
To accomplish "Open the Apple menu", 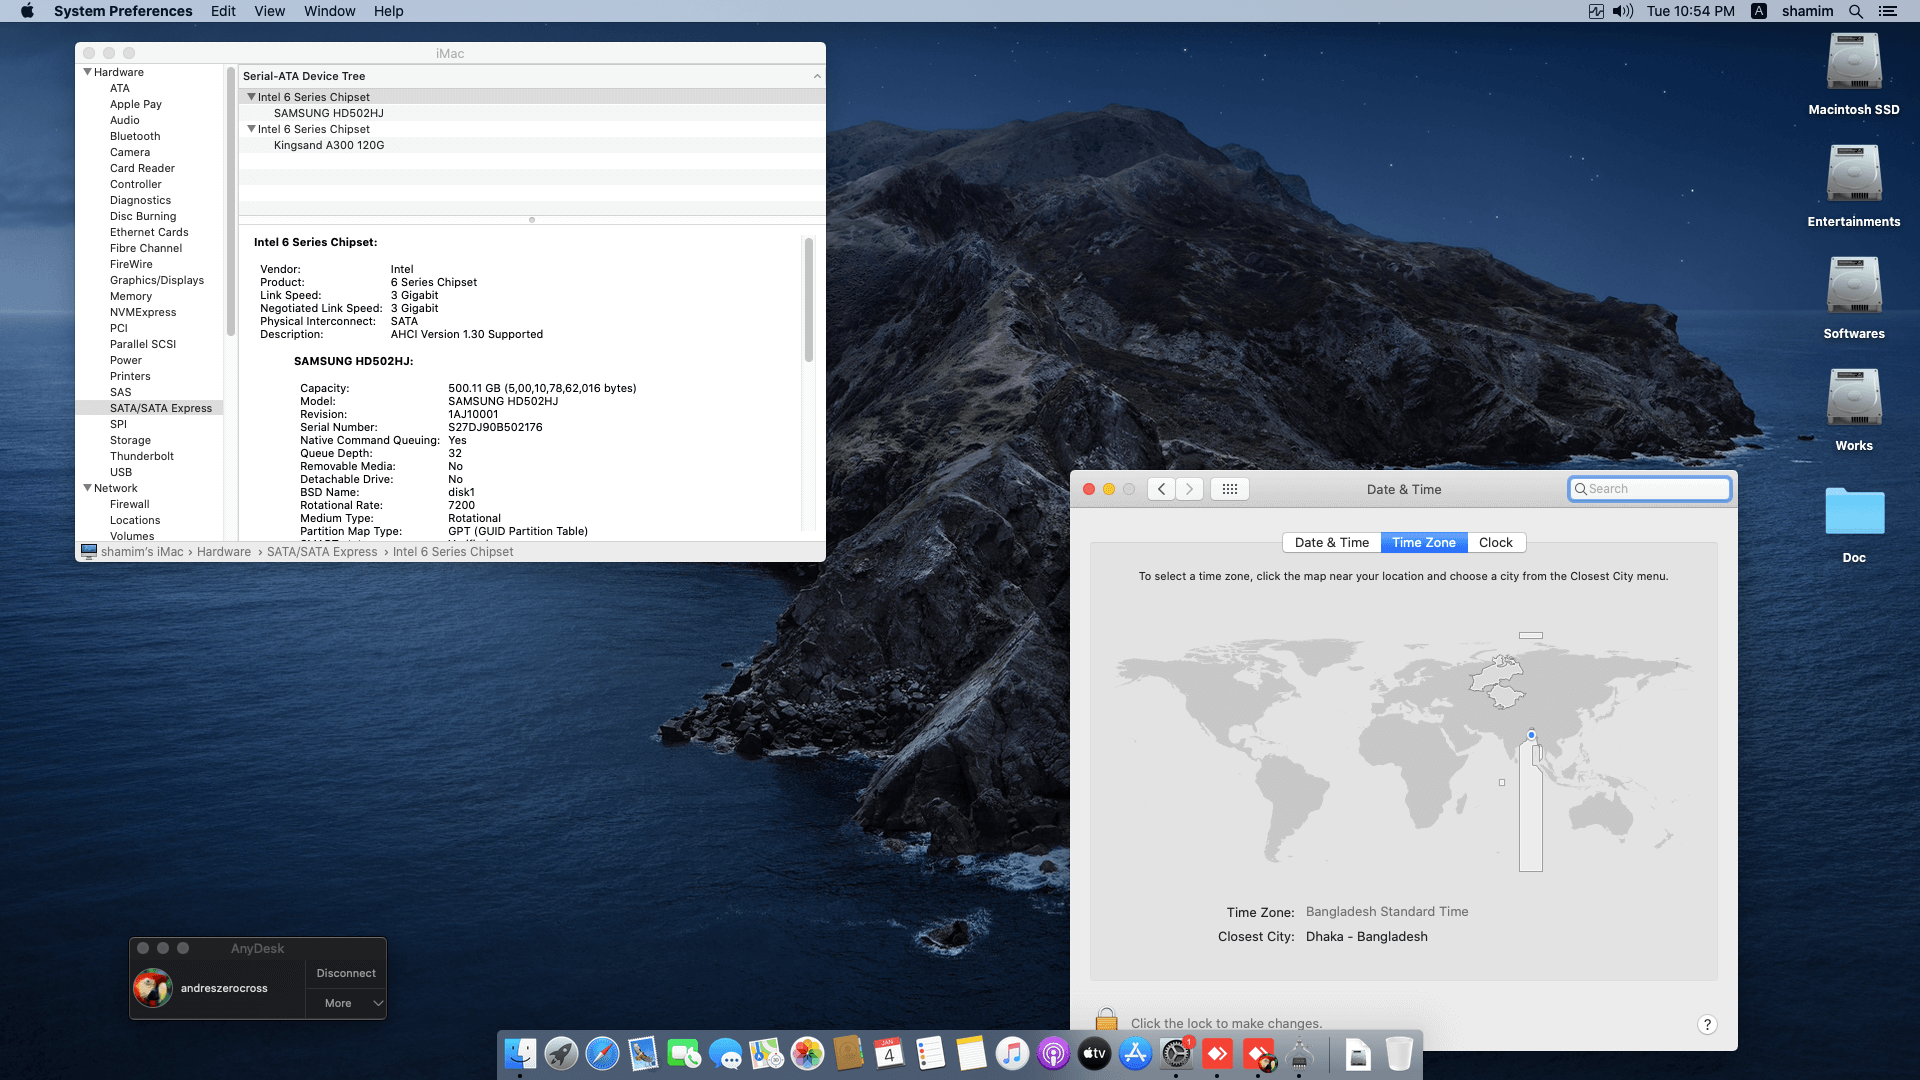I will coord(27,11).
